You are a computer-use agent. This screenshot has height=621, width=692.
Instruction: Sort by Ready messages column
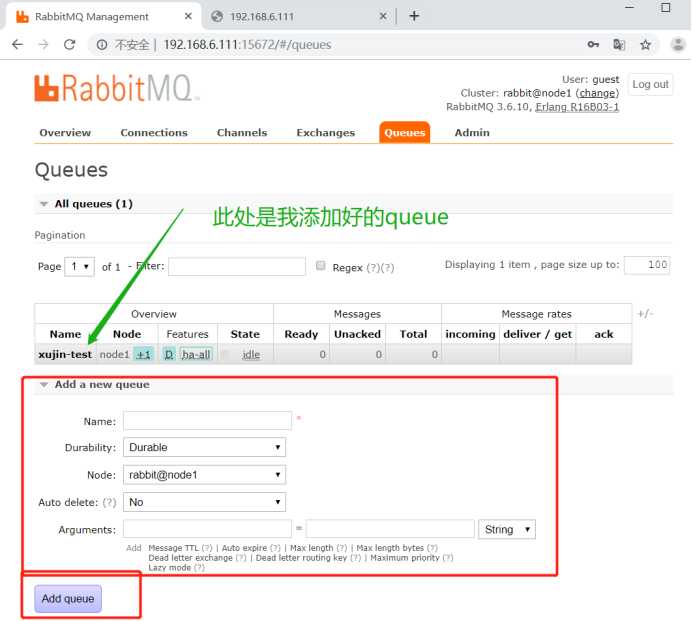pos(301,334)
